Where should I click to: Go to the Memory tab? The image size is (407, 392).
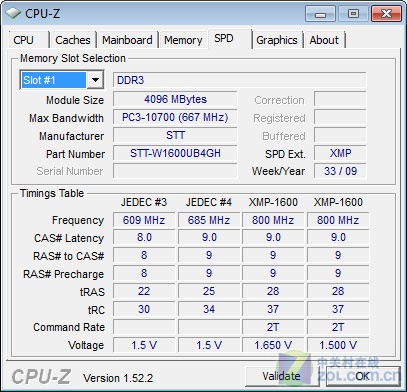pos(183,40)
